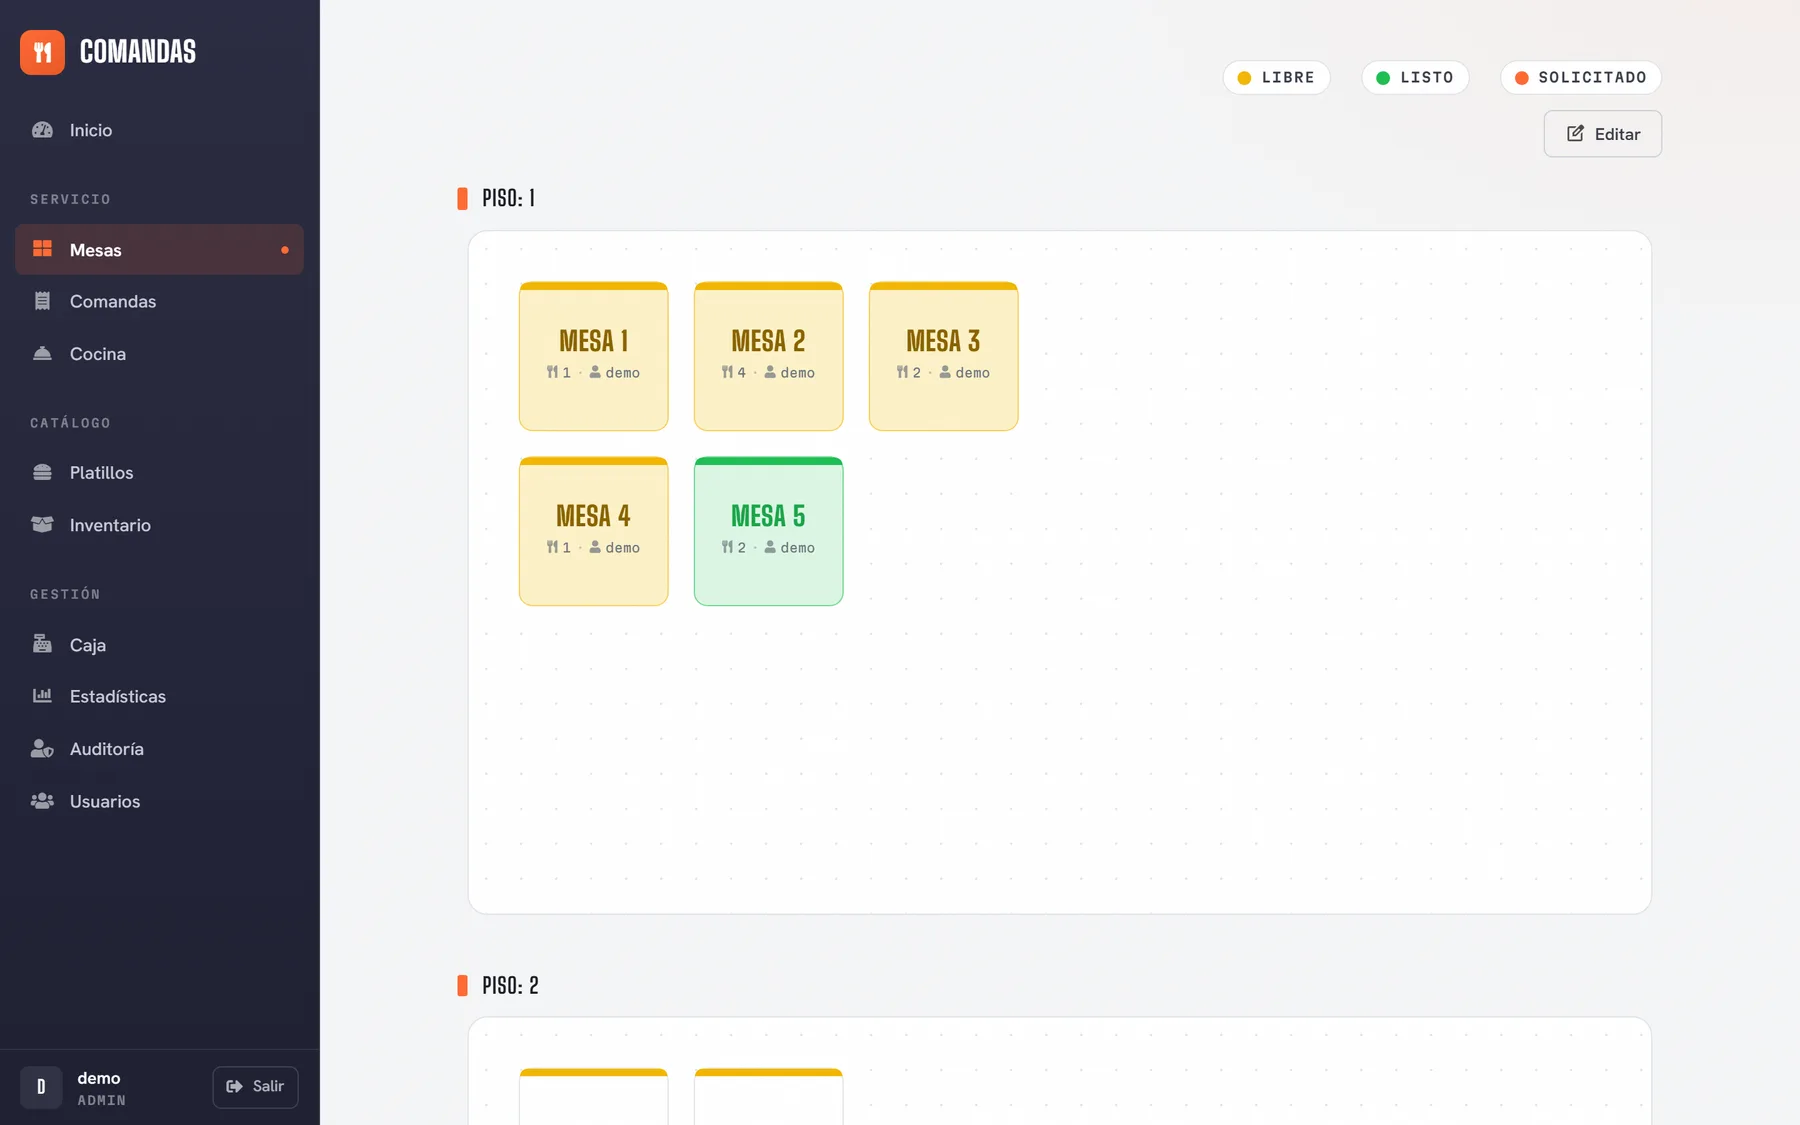
Task: Click the SOLICITADO orange status chip
Action: pyautogui.click(x=1580, y=77)
